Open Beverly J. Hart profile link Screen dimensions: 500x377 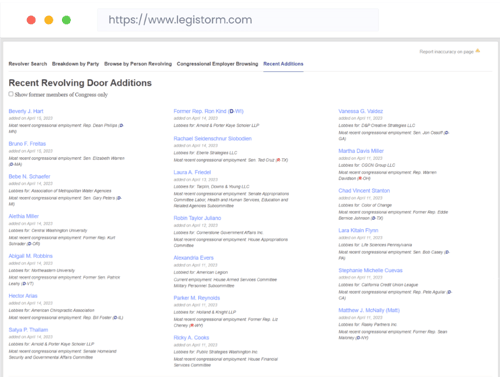pyautogui.click(x=26, y=111)
